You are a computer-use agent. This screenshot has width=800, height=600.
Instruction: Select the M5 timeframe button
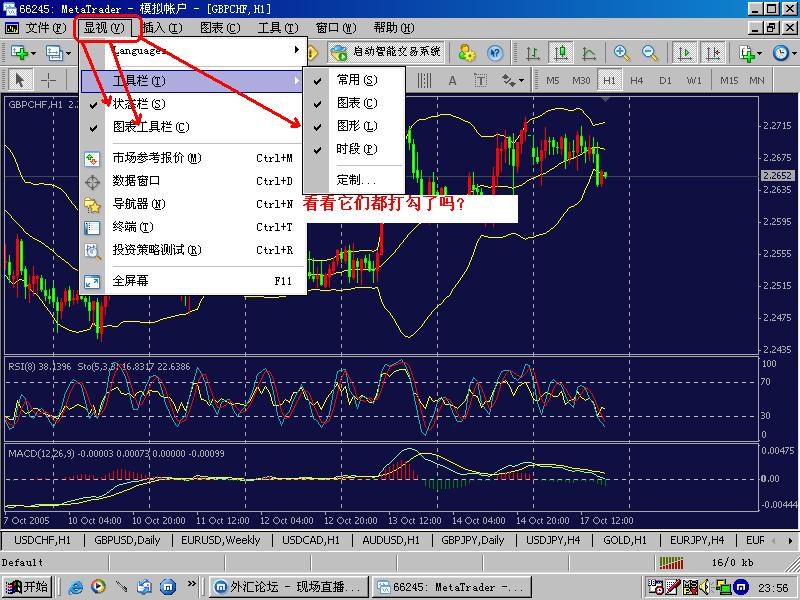tap(553, 81)
